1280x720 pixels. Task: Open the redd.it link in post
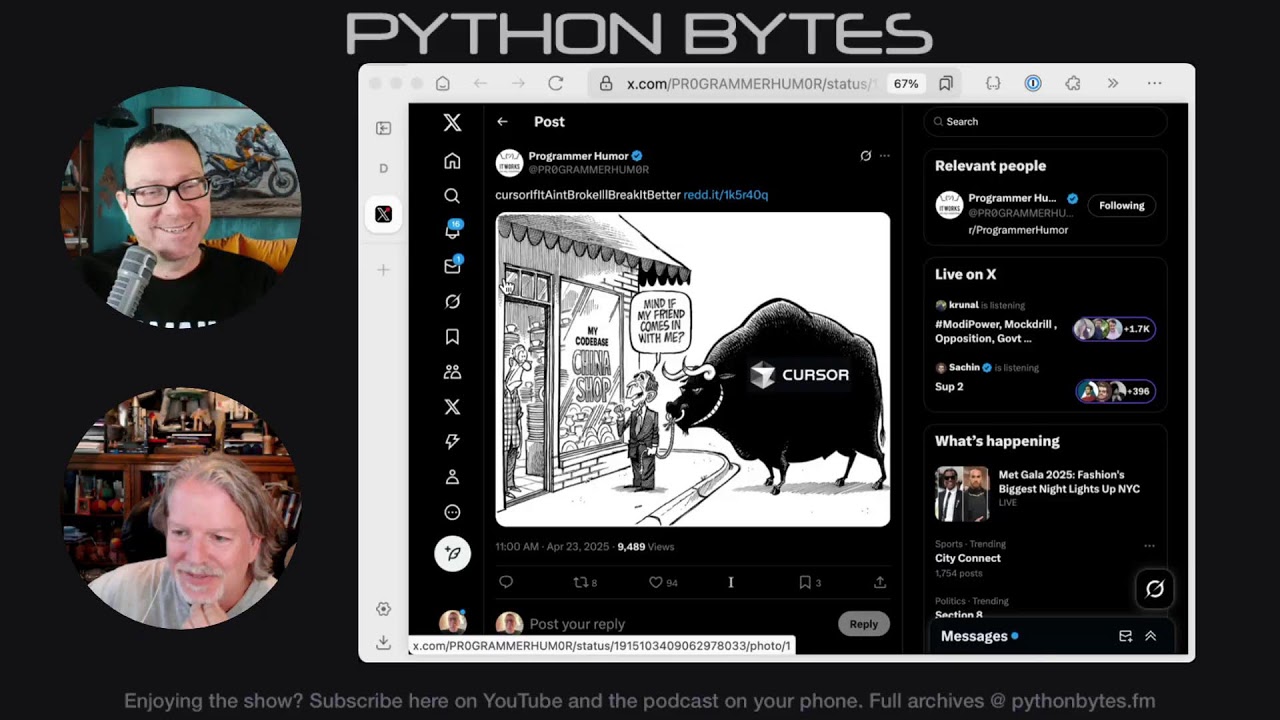(x=725, y=195)
